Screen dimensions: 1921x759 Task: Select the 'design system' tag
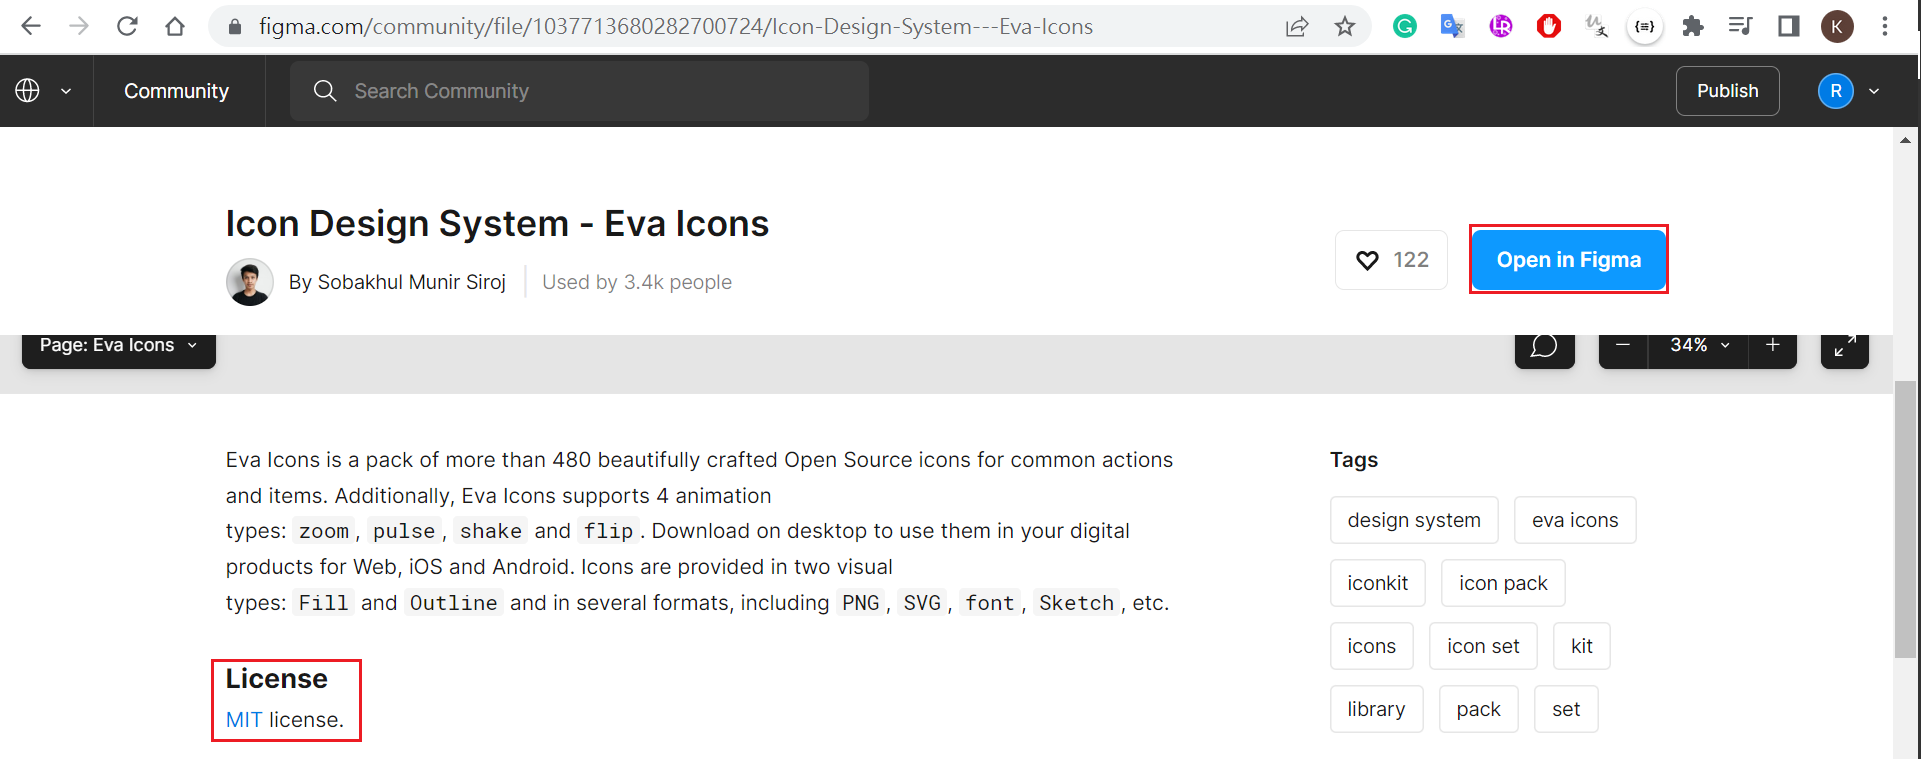pyautogui.click(x=1413, y=520)
